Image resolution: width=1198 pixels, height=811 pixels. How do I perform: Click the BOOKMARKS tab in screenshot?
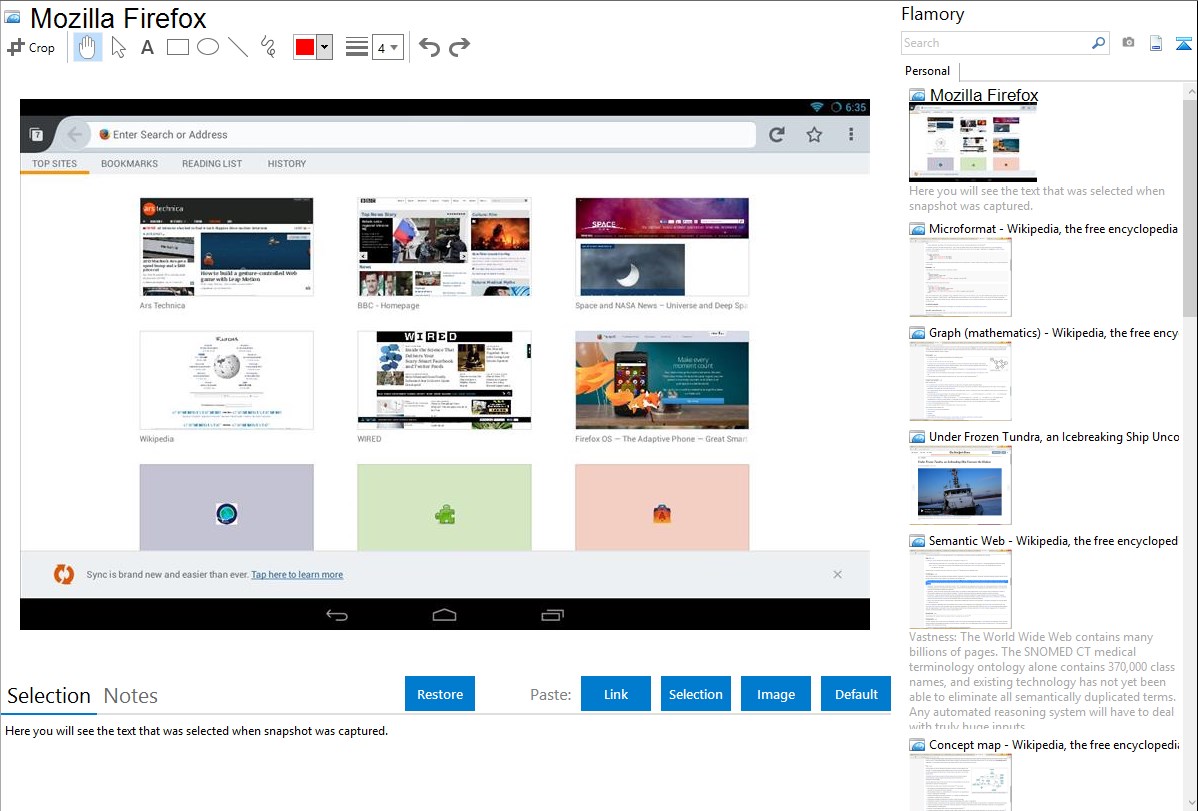pos(129,164)
